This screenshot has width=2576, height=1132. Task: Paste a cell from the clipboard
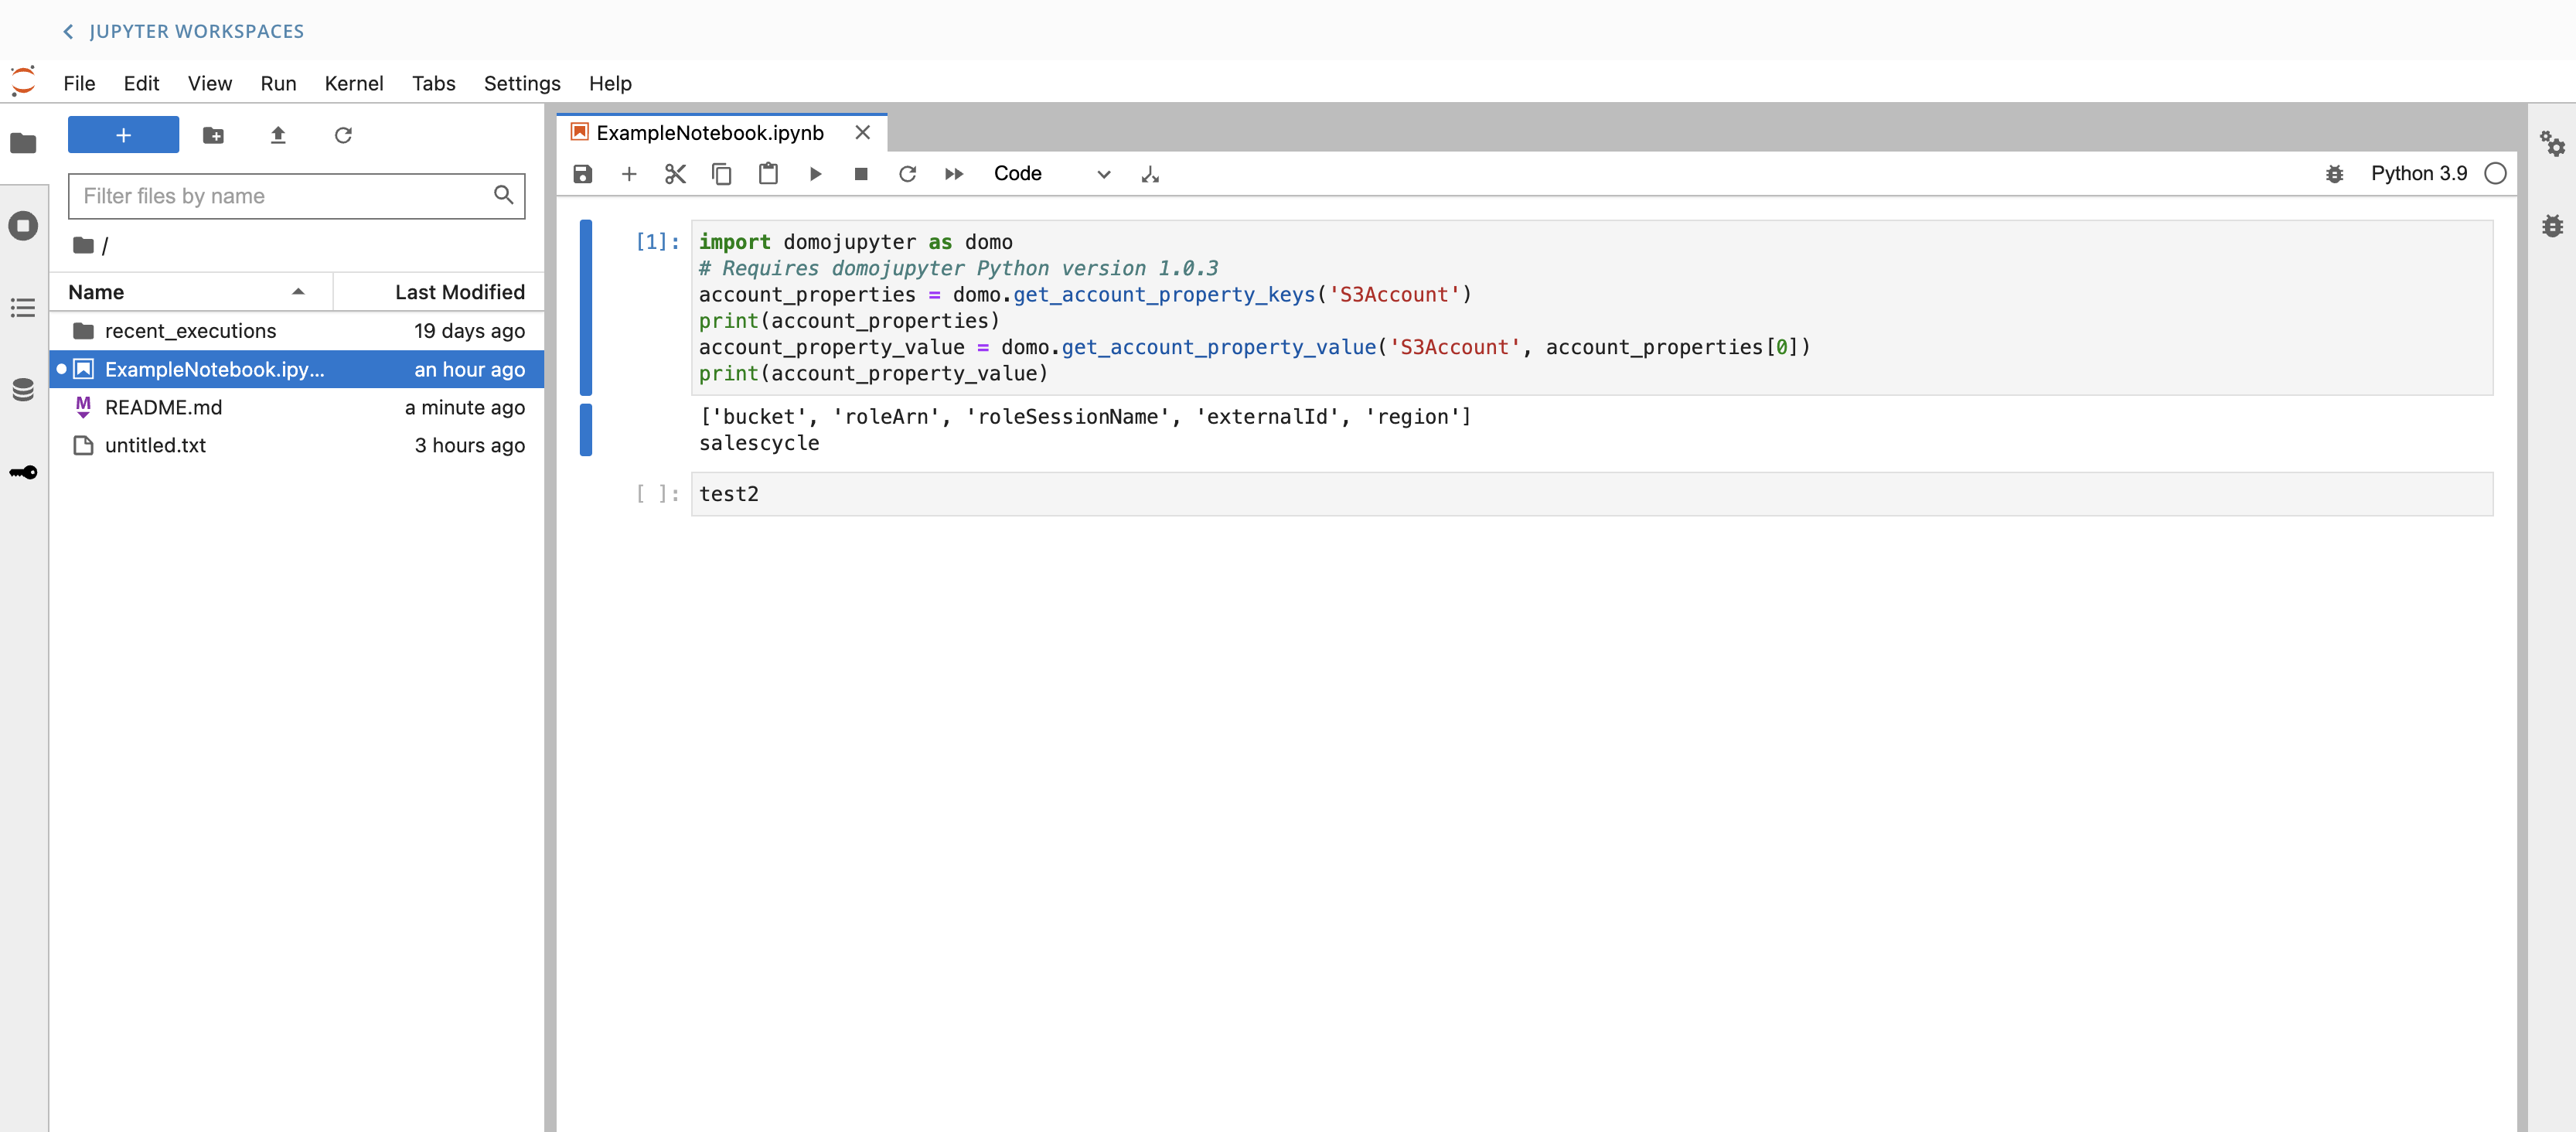coord(768,173)
